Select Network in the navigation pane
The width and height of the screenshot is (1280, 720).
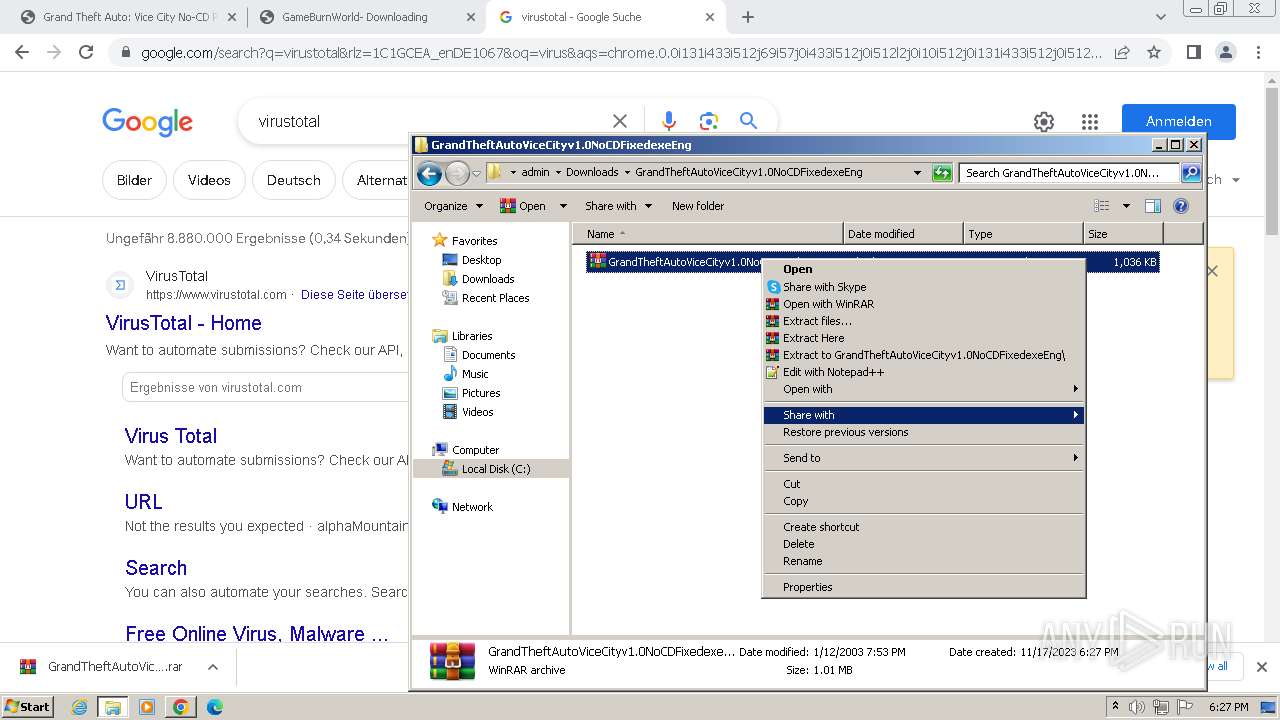[x=472, y=507]
